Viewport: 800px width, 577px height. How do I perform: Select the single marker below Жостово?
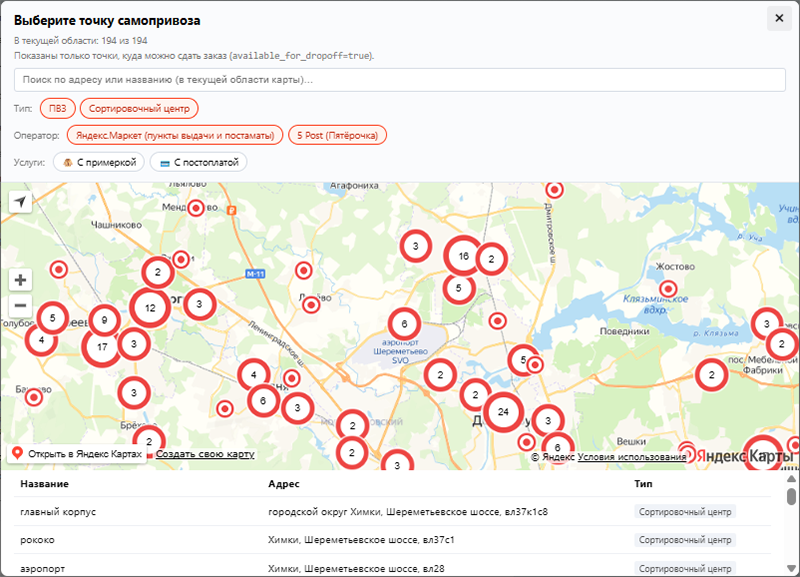click(668, 289)
